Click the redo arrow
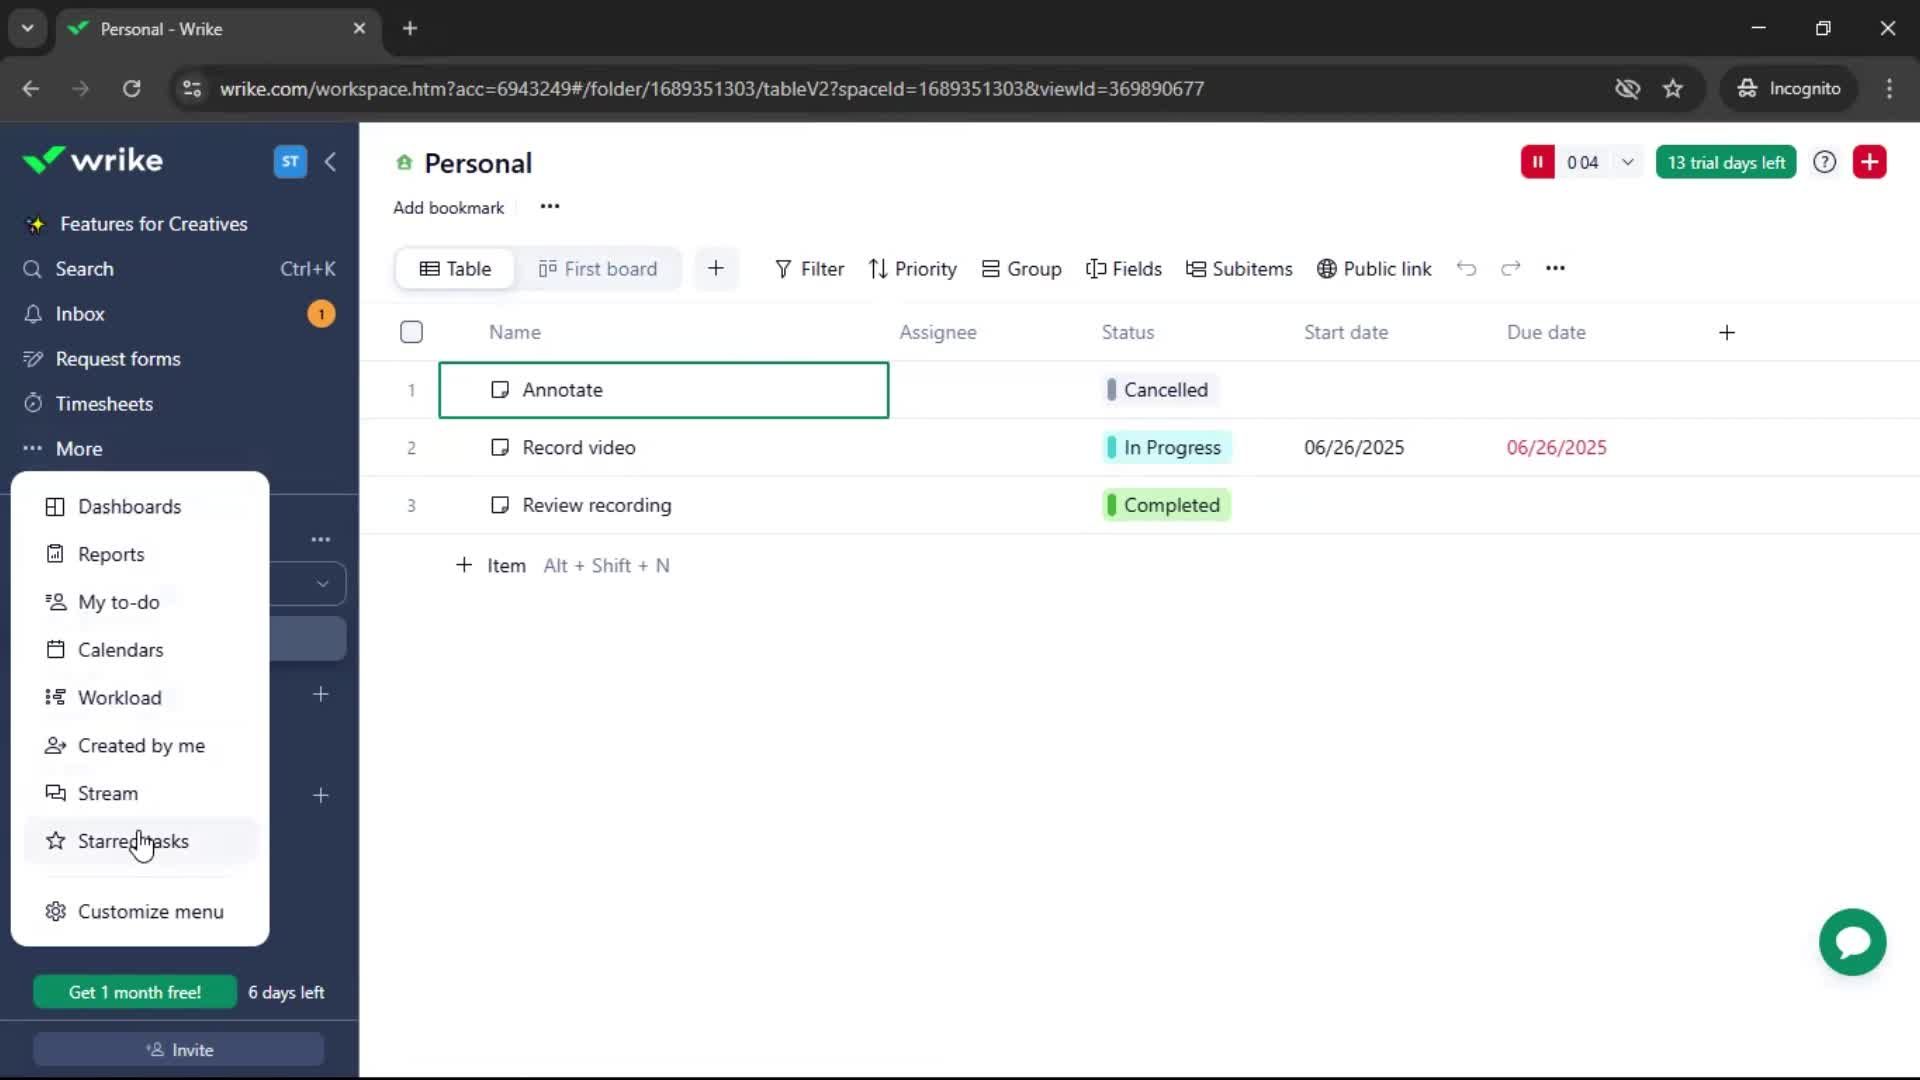Image resolution: width=1920 pixels, height=1080 pixels. coord(1511,268)
